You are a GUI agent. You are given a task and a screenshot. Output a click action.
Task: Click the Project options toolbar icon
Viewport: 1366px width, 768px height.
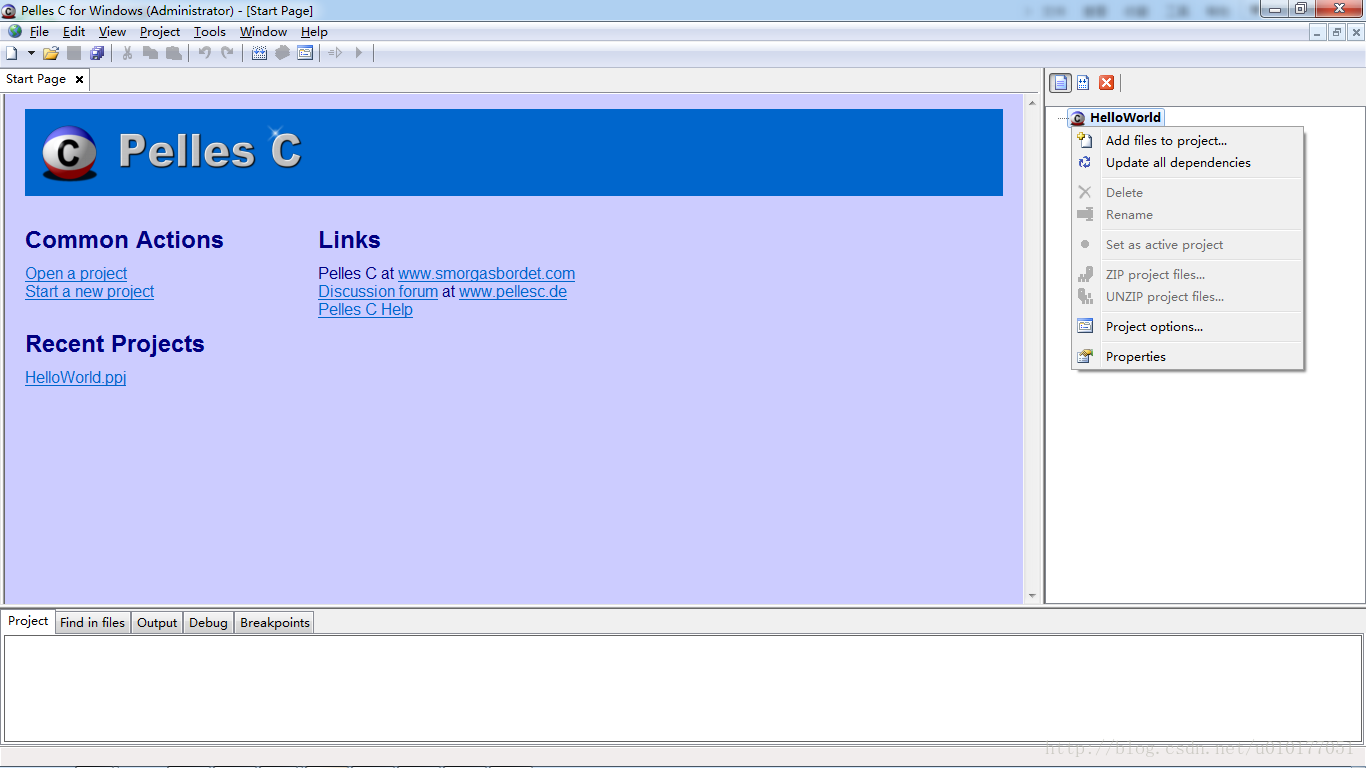(305, 53)
